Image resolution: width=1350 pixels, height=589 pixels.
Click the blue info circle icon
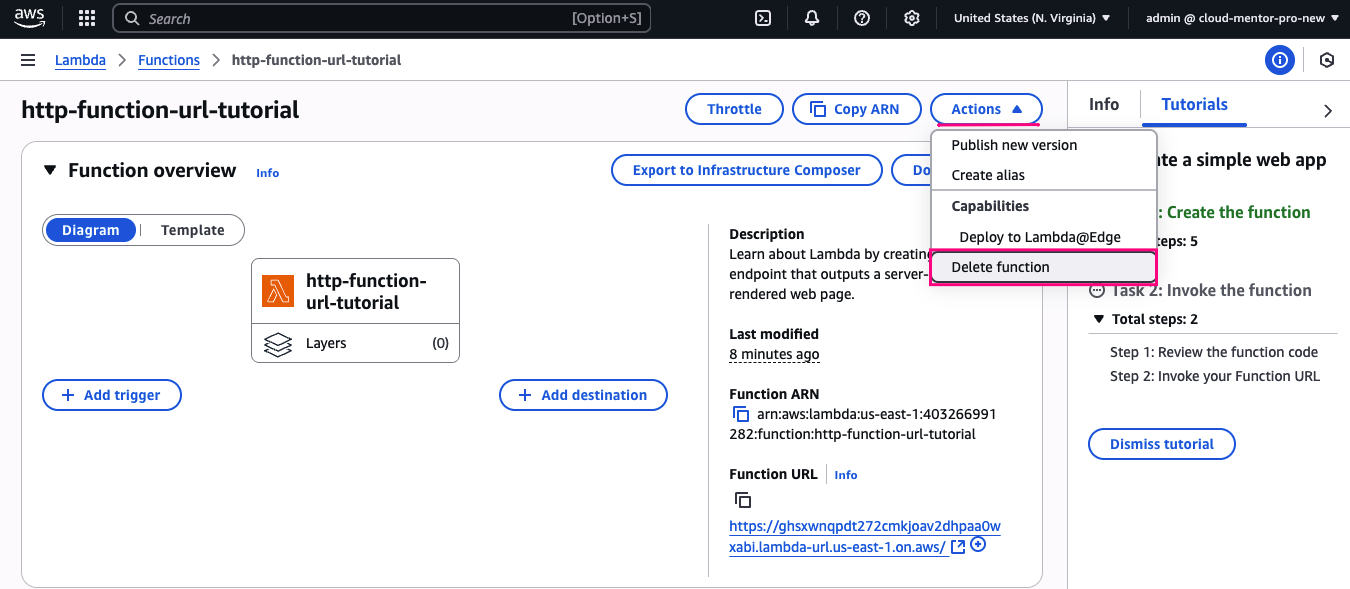click(x=1279, y=60)
